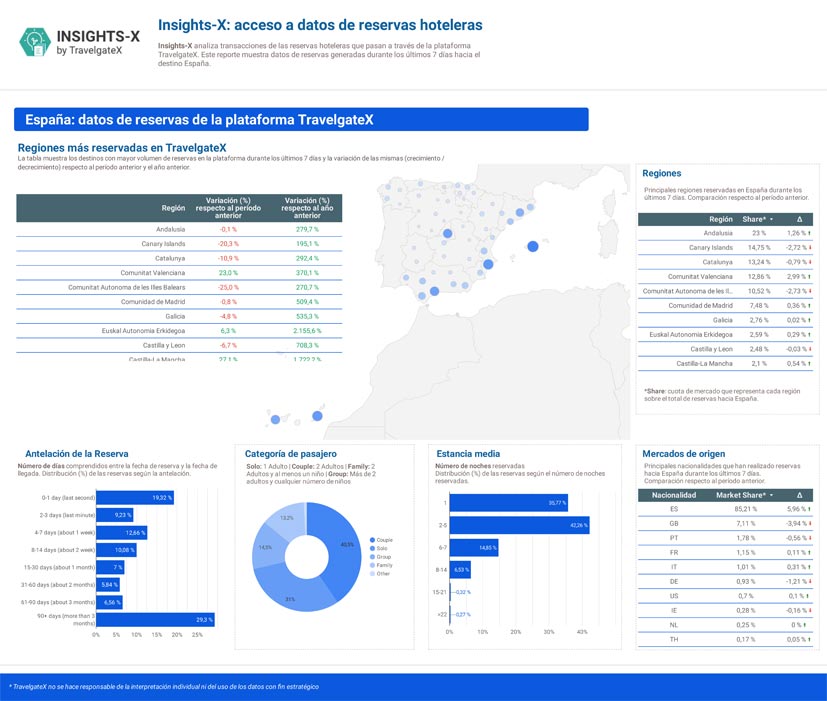Image resolution: width=827 pixels, height=701 pixels.
Task: Toggle the Solo legend entry
Action: tap(379, 549)
